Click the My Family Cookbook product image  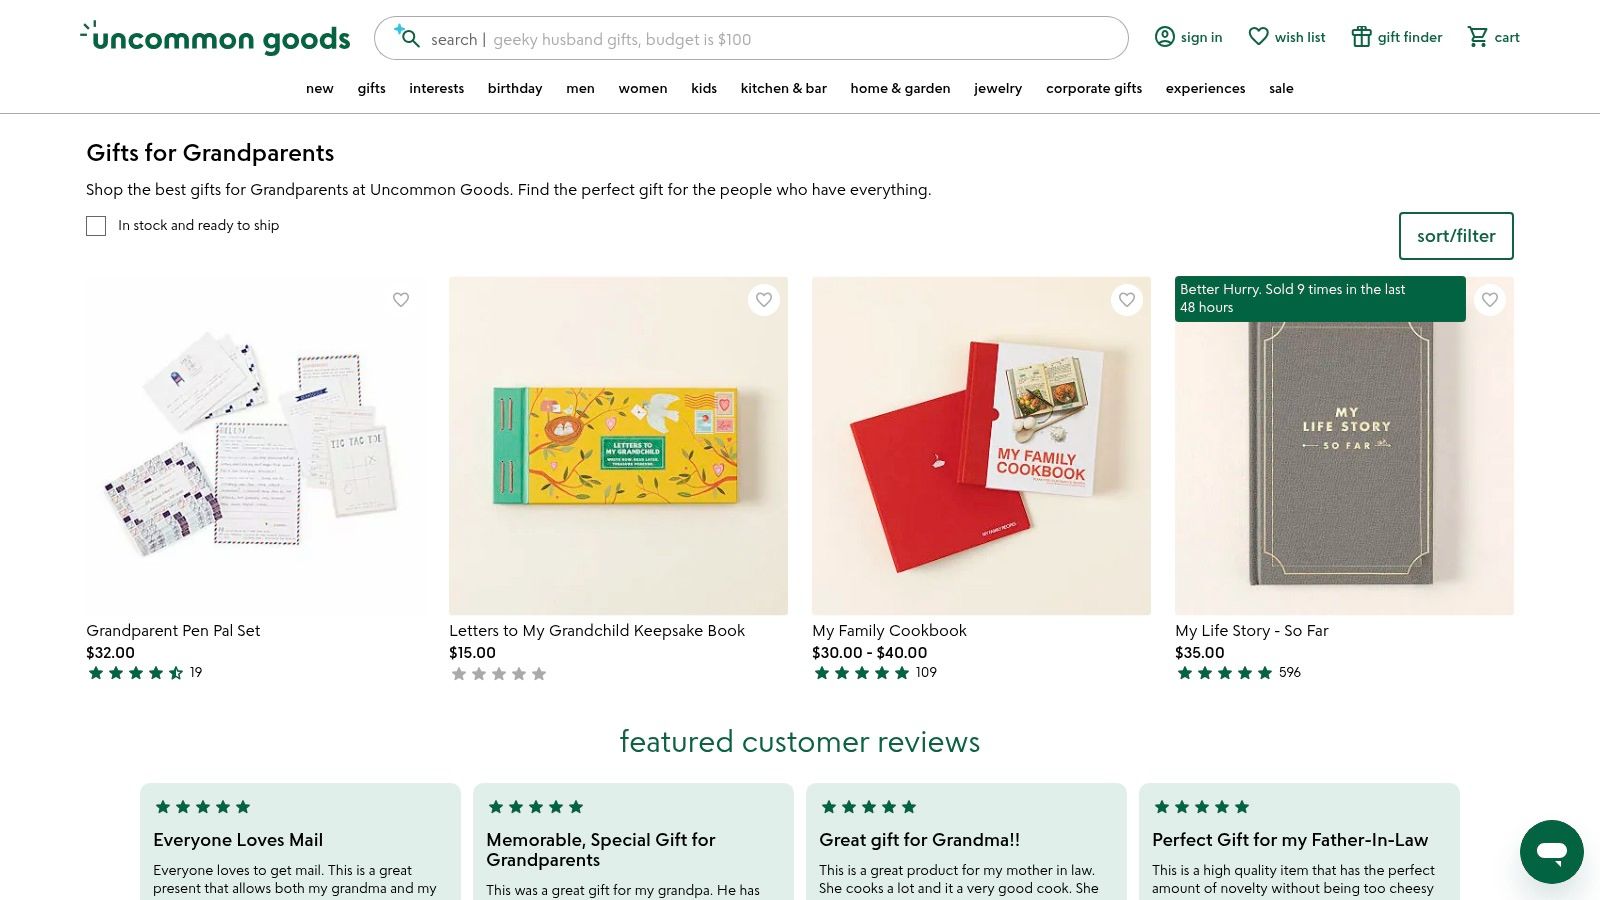(981, 446)
